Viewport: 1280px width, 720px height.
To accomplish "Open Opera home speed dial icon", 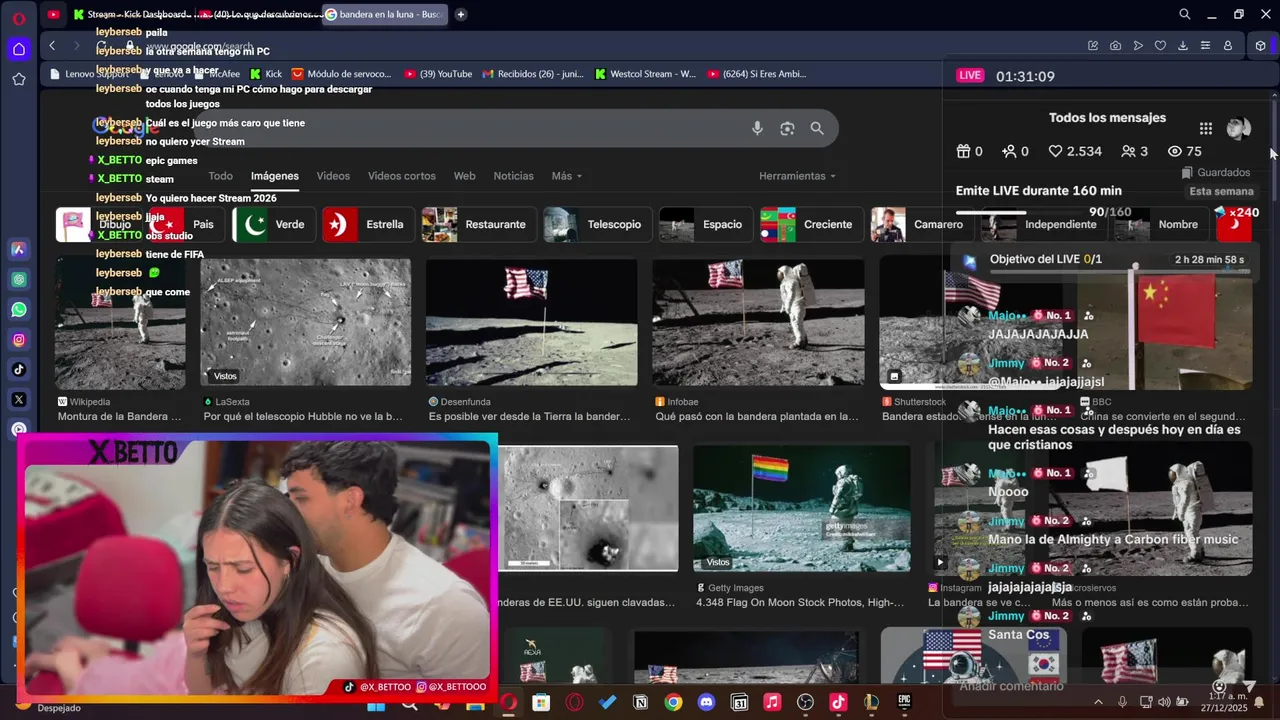I will click(19, 49).
